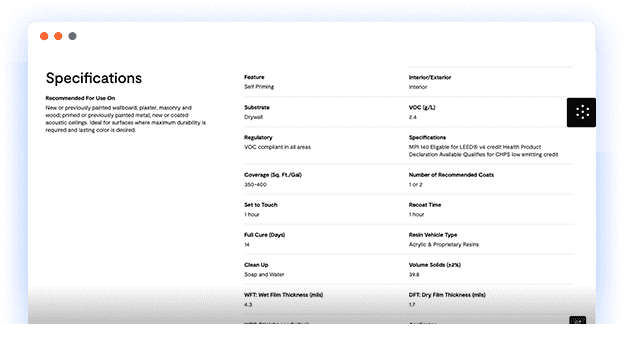Click the 'Recommended For Use On' label
Viewport: 624px width, 361px height.
coord(80,98)
